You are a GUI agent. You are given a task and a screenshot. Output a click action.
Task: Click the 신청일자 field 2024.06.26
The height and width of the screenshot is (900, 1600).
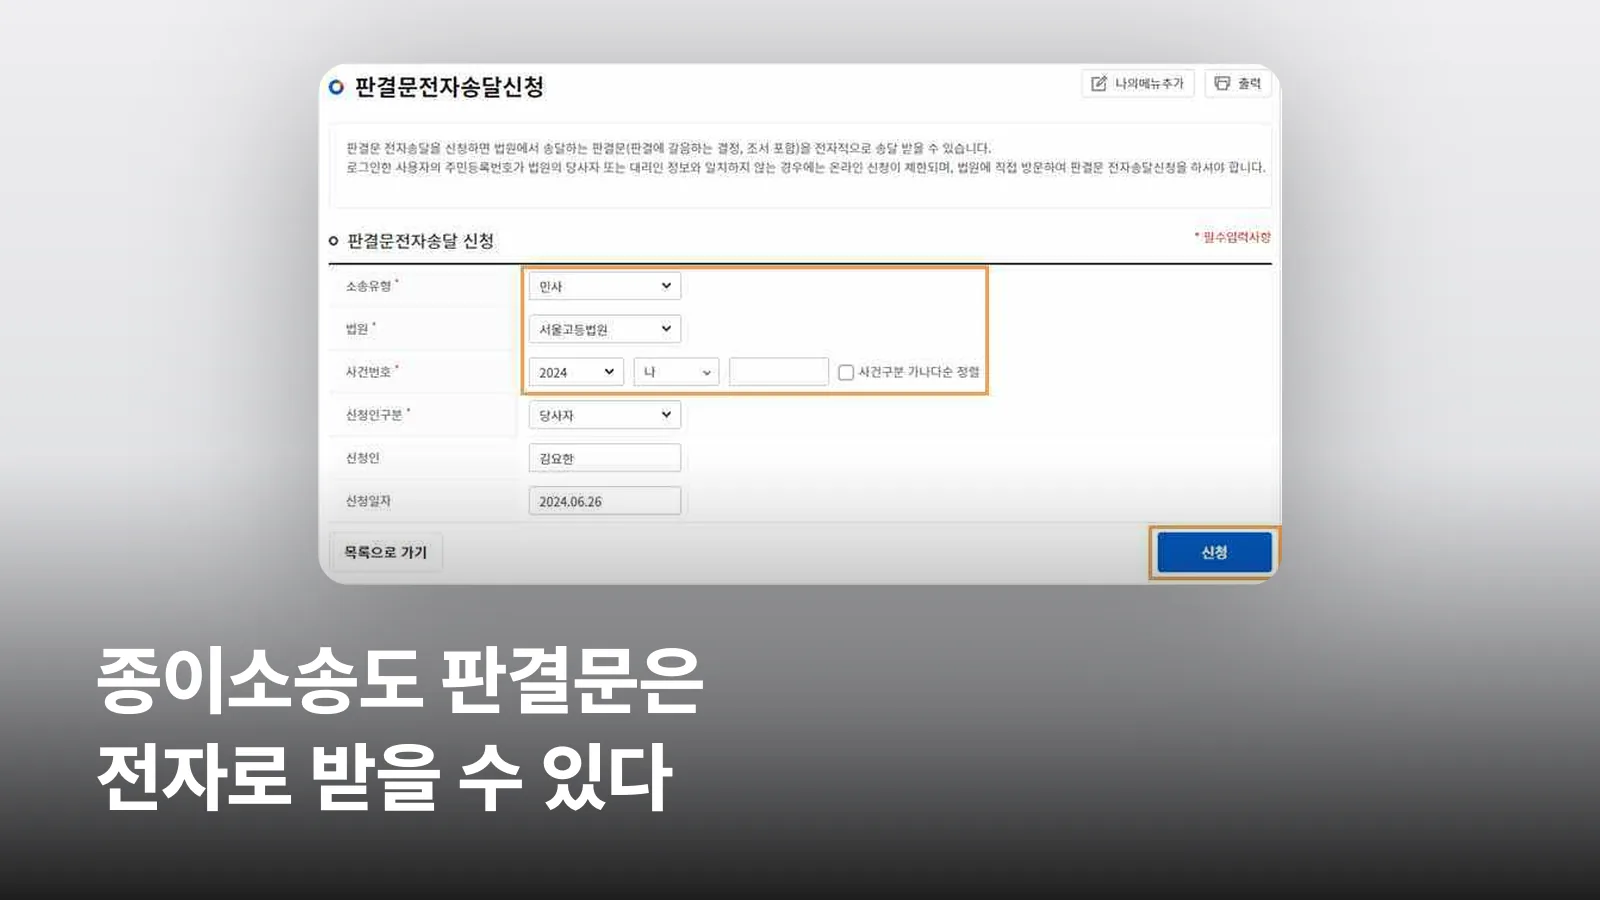click(604, 501)
